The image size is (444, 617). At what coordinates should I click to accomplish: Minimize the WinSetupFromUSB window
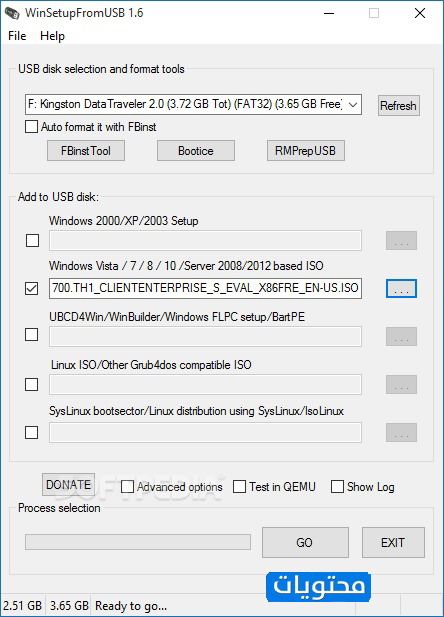tap(329, 13)
